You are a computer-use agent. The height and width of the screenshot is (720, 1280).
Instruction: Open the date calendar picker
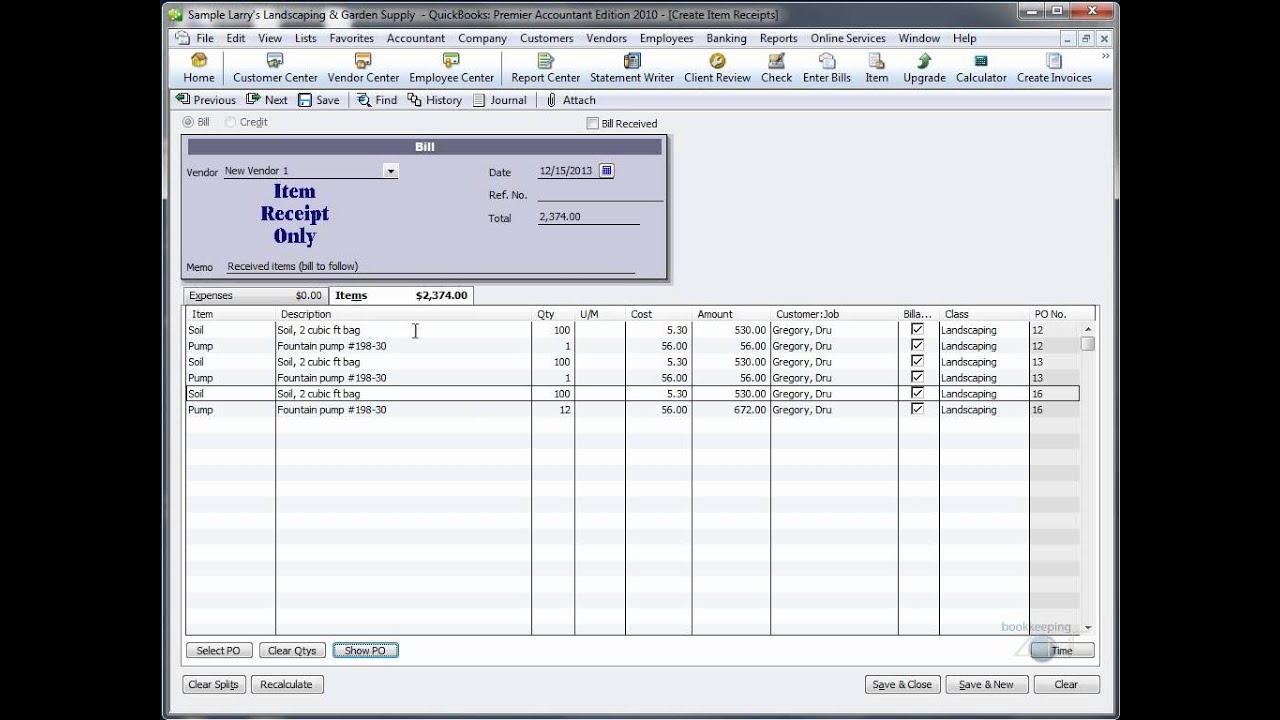click(x=606, y=171)
